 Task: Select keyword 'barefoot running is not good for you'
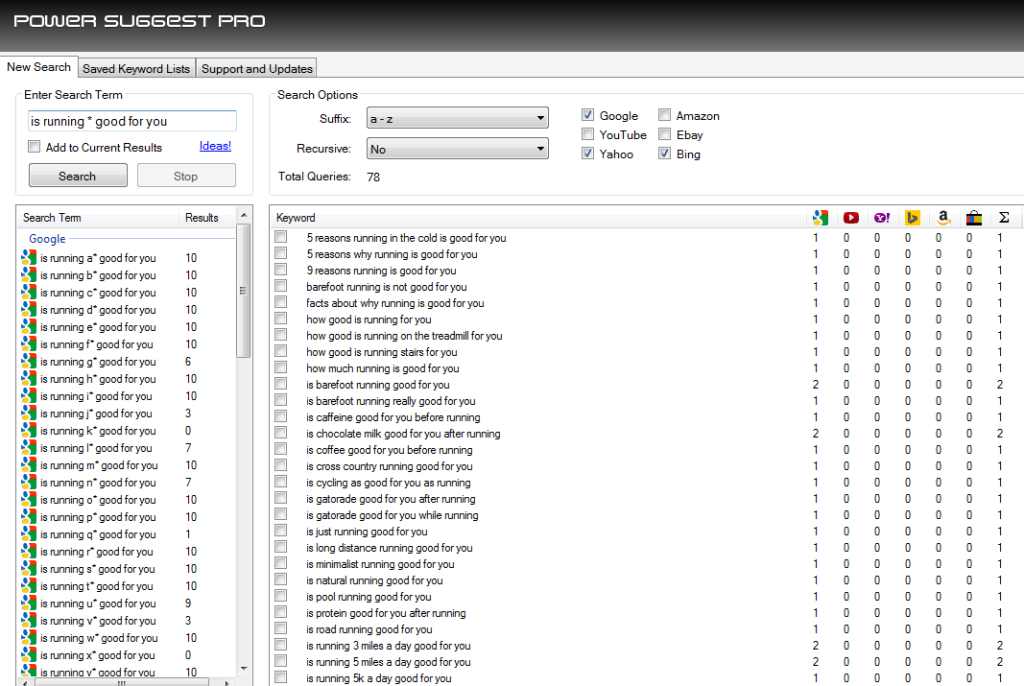tap(386, 286)
